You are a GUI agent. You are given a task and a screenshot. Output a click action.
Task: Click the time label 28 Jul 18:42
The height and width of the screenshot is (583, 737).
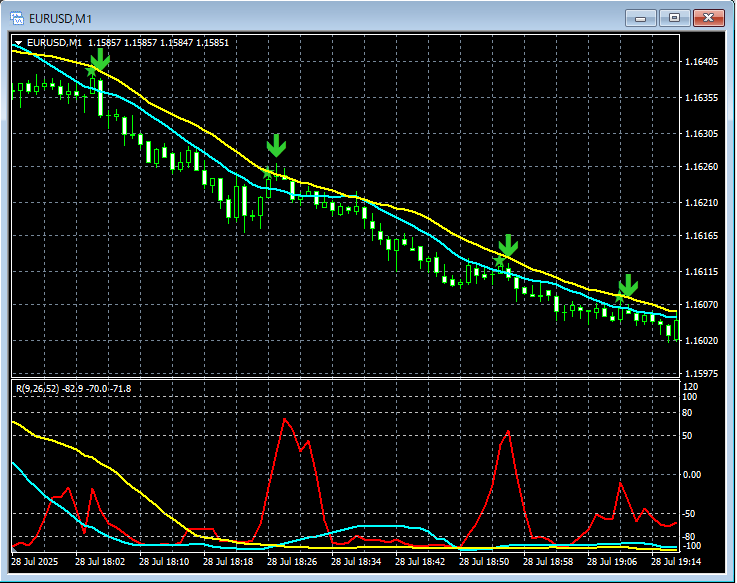pyautogui.click(x=420, y=562)
